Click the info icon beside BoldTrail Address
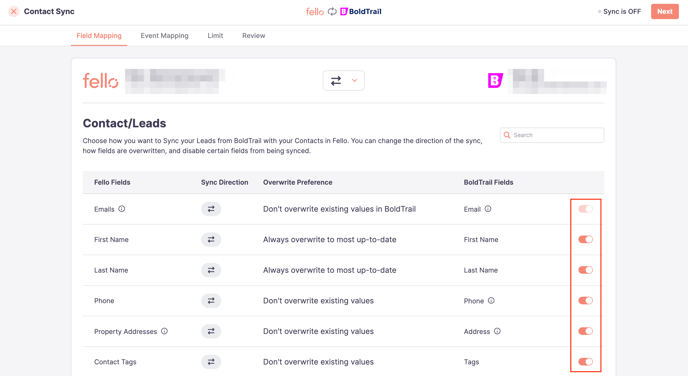688x376 pixels. point(497,331)
